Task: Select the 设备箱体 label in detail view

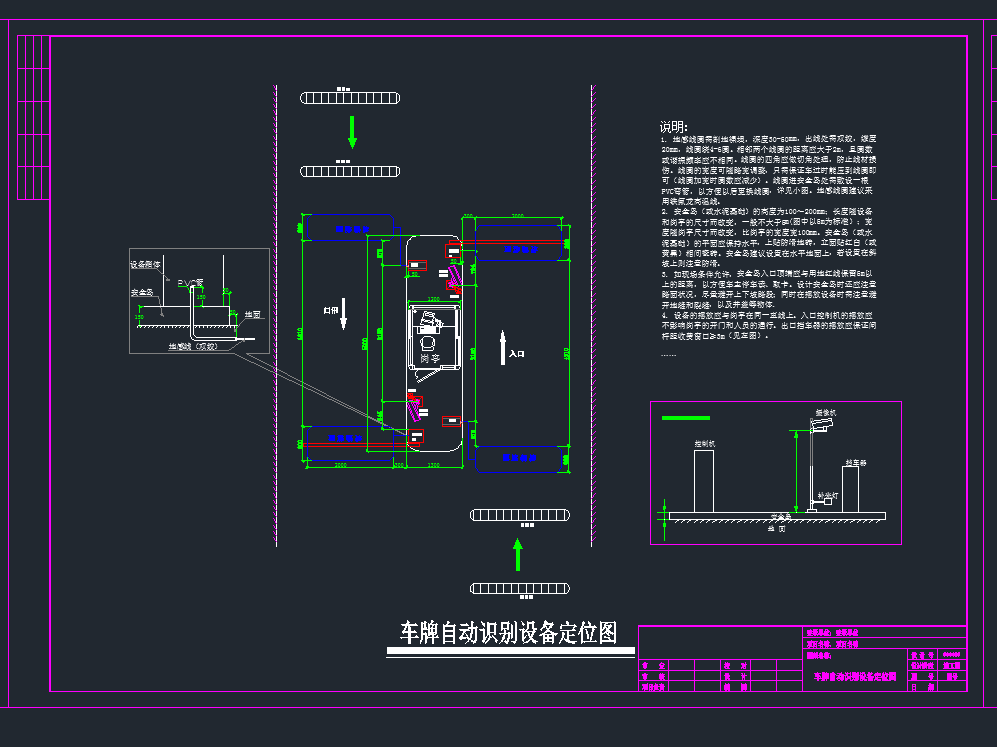Action: click(146, 265)
